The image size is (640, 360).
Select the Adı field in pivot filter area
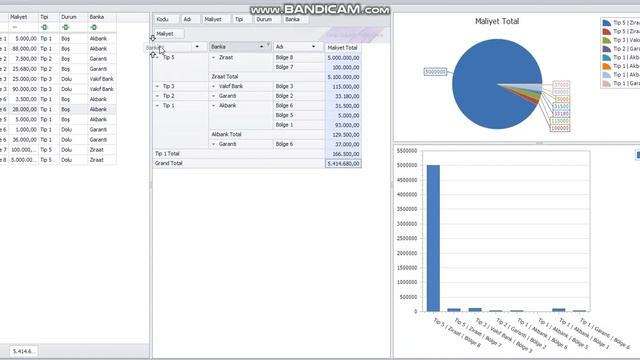[x=191, y=19]
